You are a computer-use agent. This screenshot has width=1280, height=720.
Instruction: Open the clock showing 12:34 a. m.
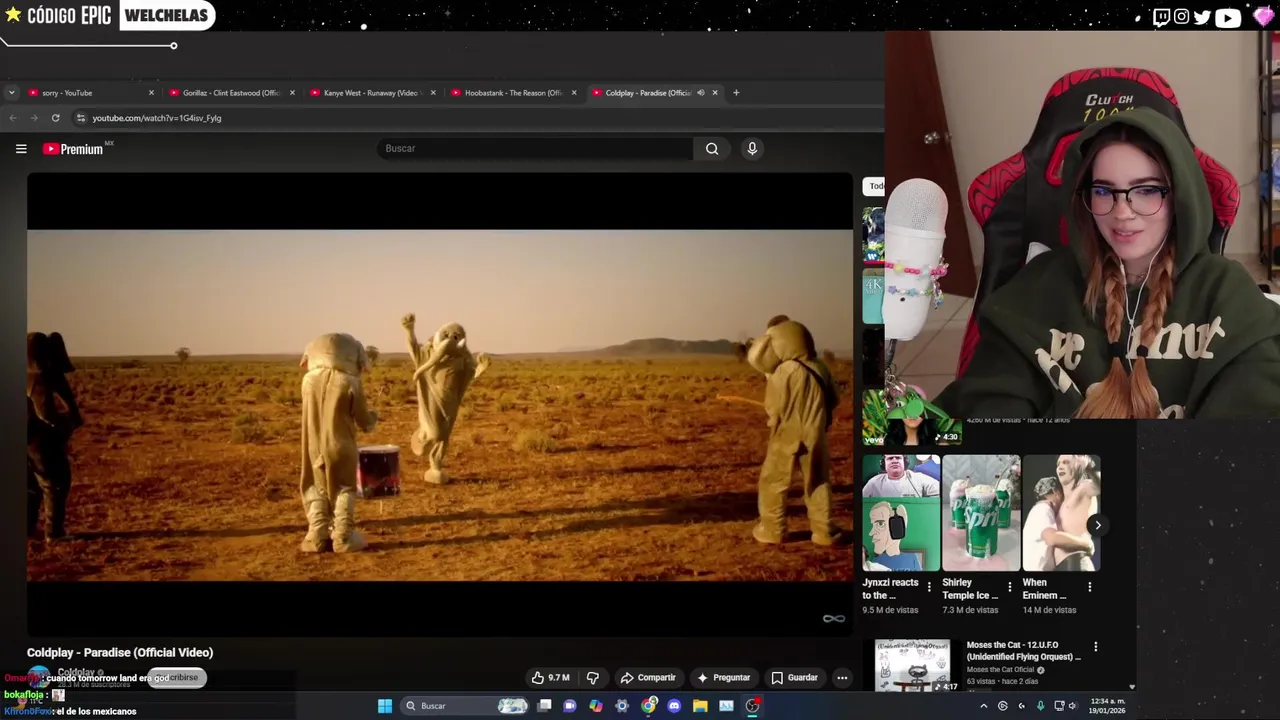1107,706
